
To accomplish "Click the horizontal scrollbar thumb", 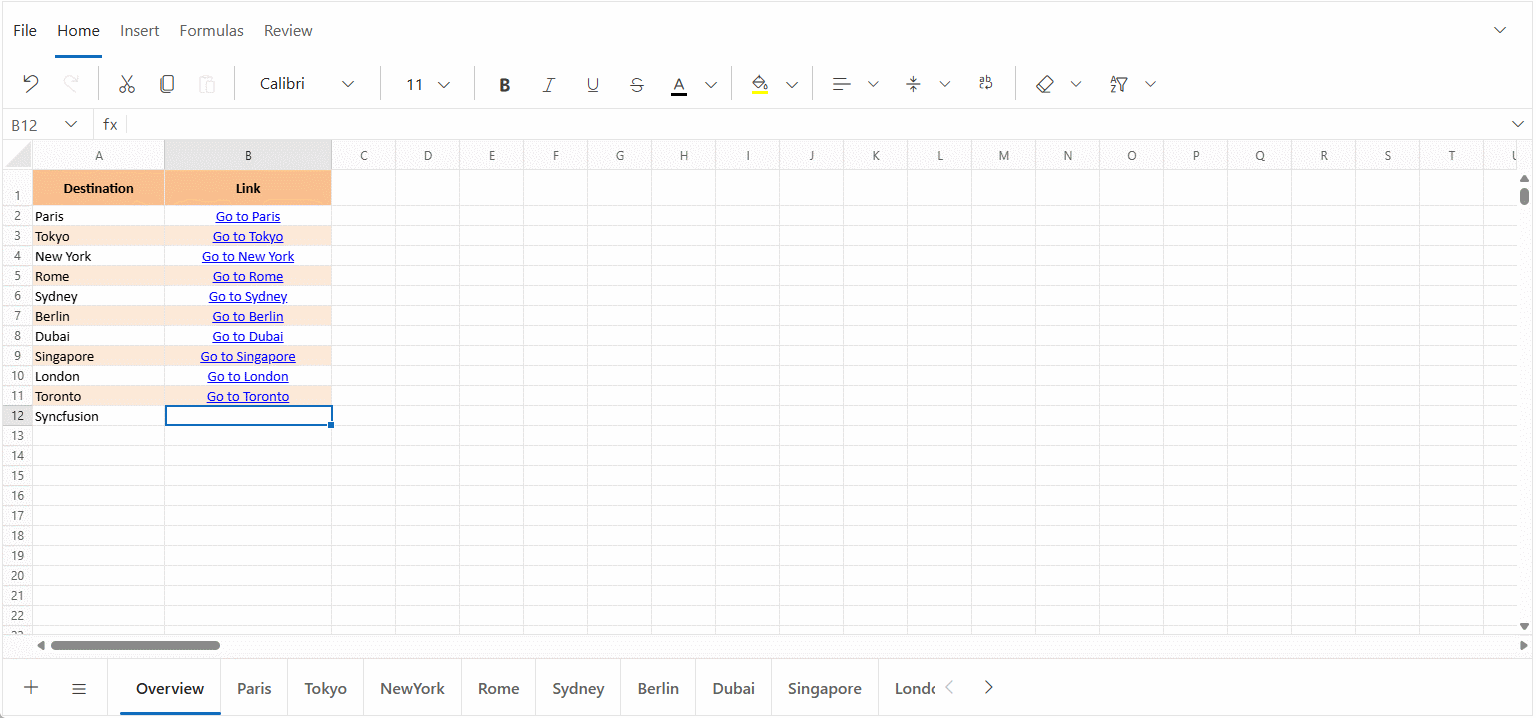I will [x=135, y=645].
